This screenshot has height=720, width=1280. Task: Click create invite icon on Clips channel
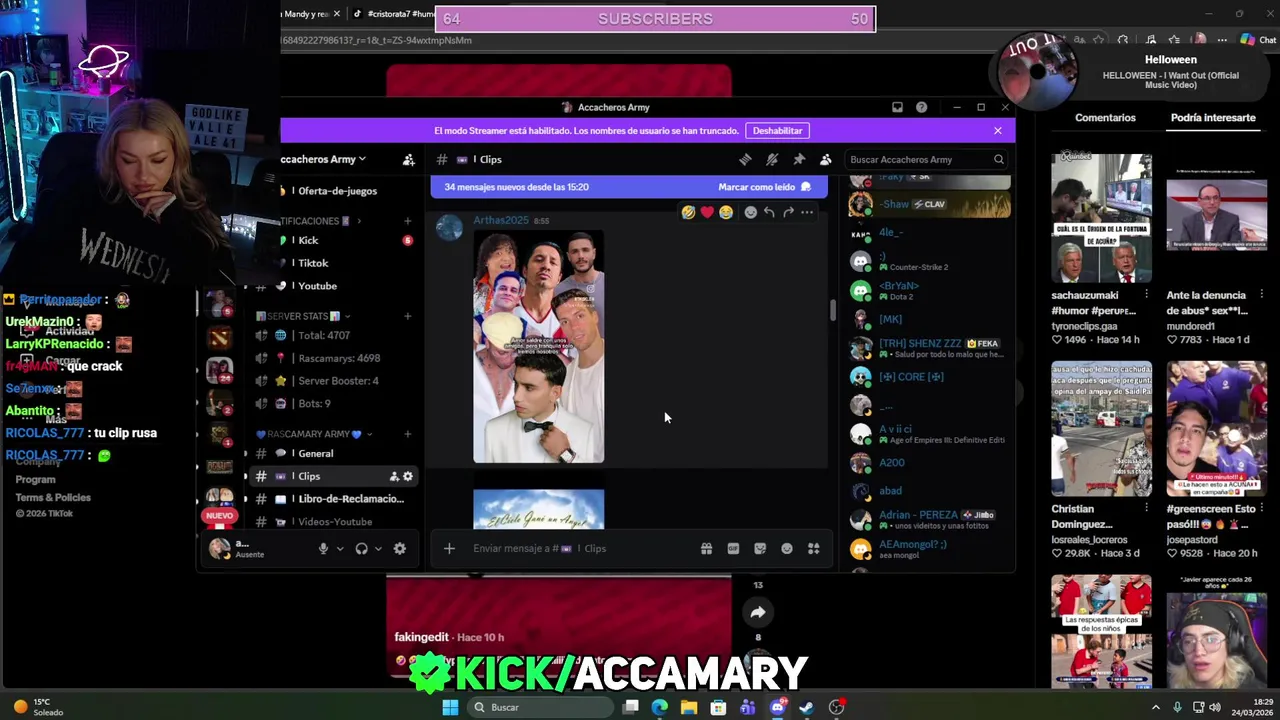[x=394, y=476]
